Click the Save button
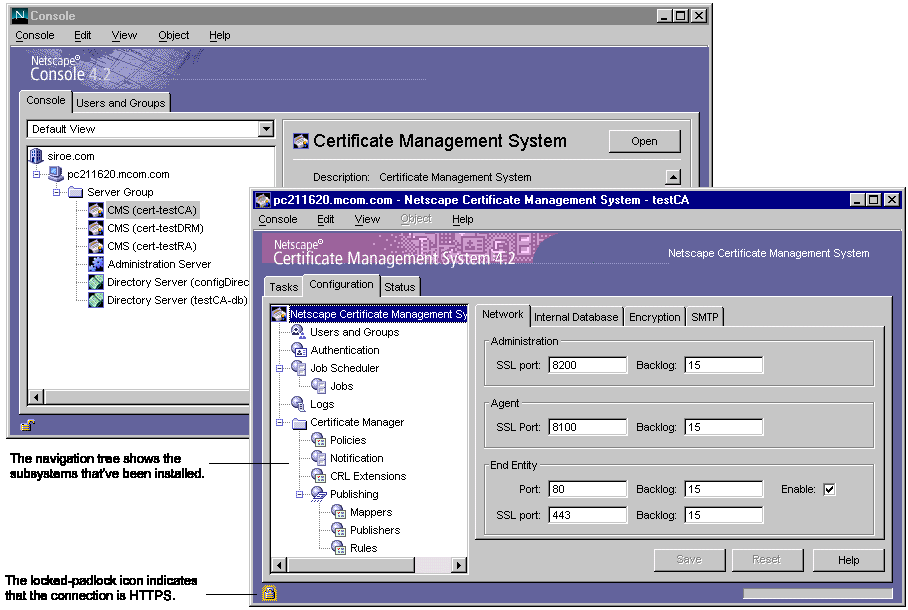Screen dimensions: 908x610 point(689,560)
